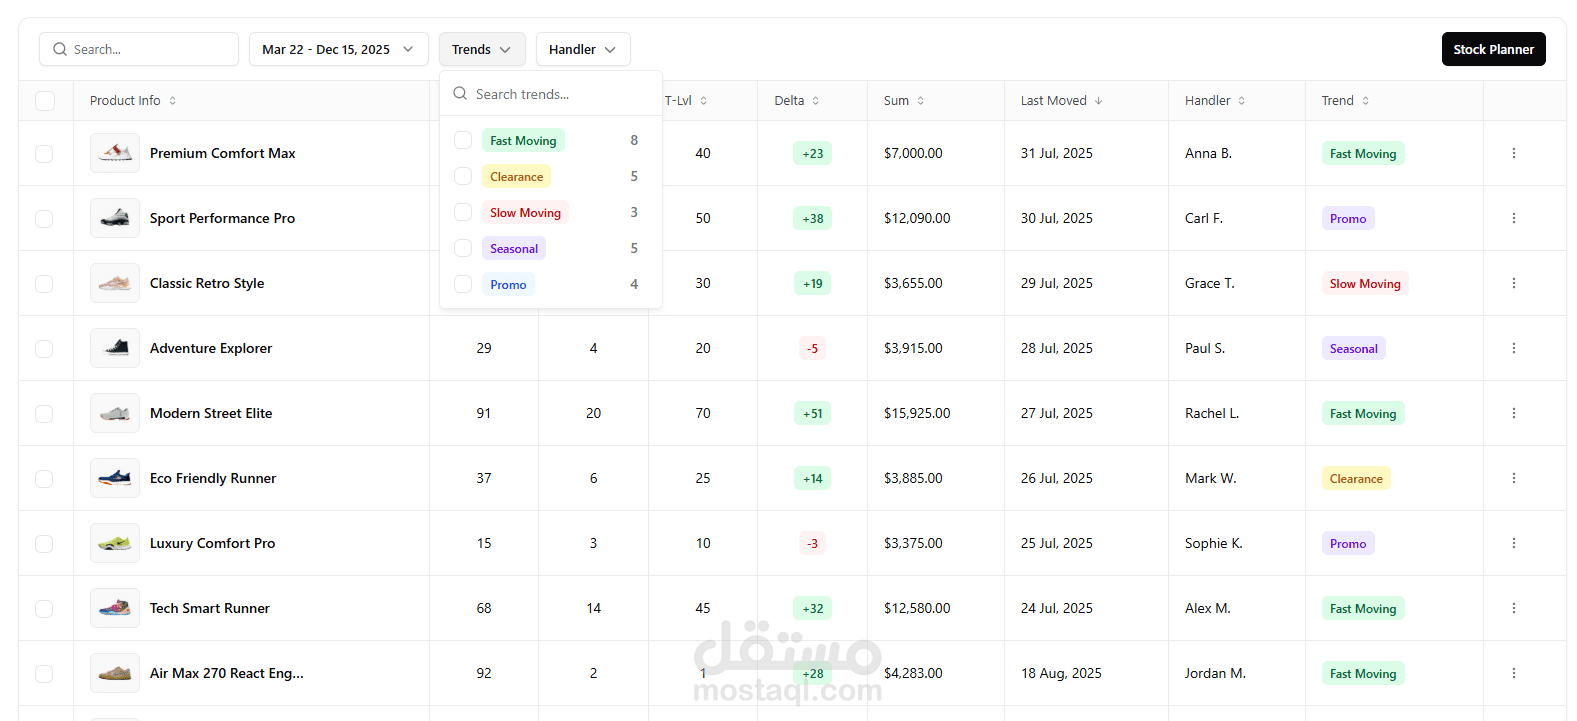Select the Sport Performance Pro row checkbox
This screenshot has width=1577, height=721.
(44, 218)
